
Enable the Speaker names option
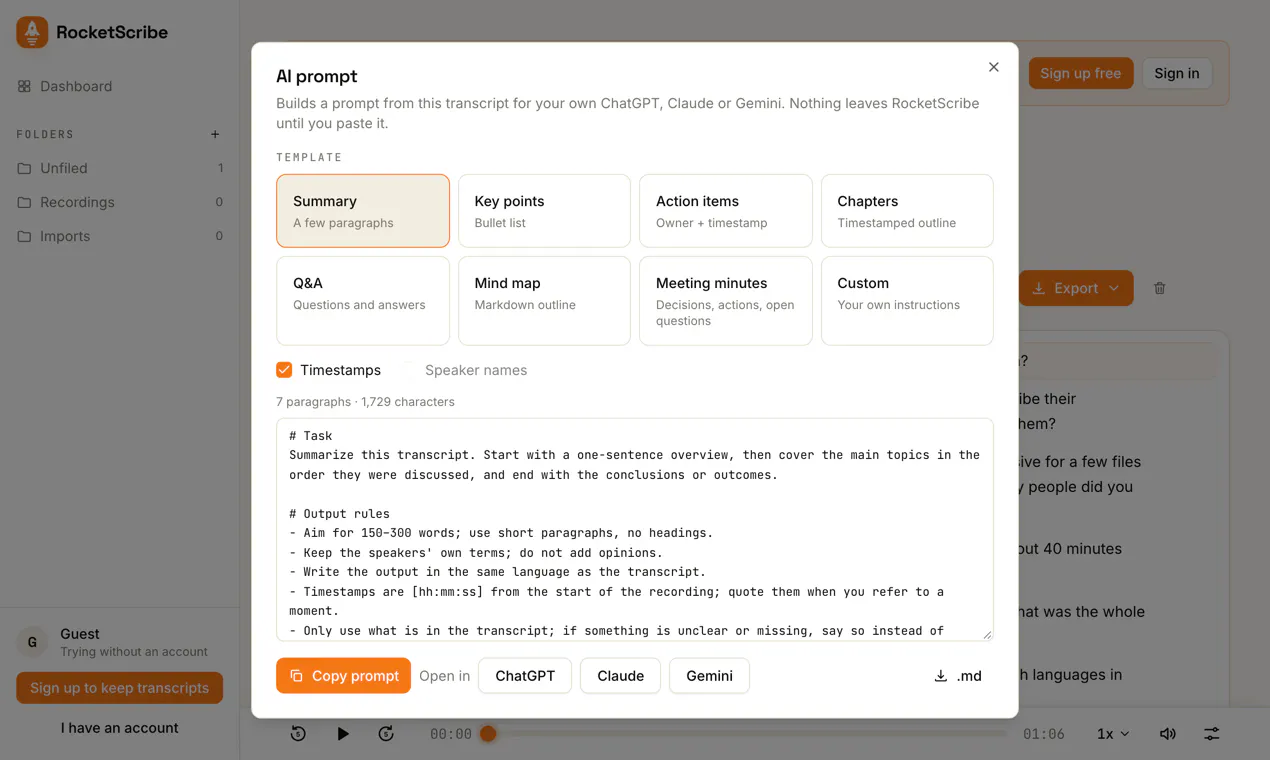pos(409,370)
